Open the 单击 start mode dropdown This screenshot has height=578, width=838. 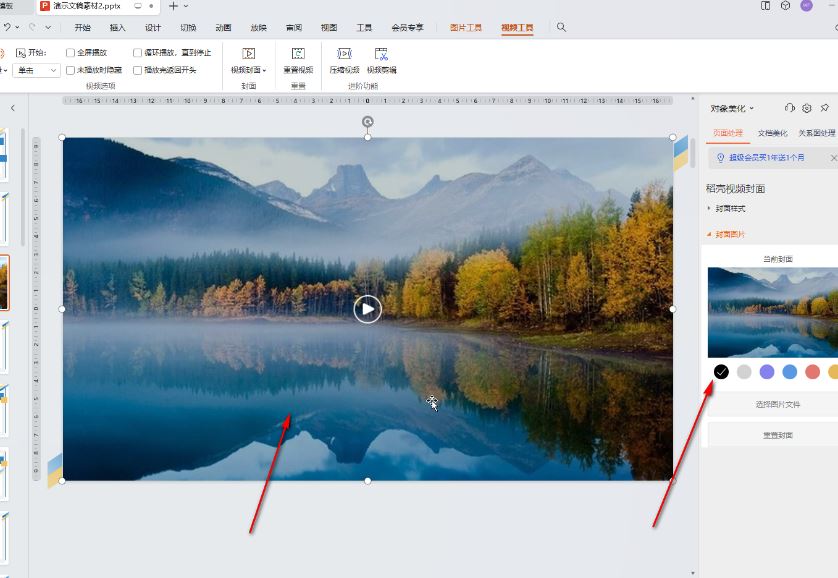pyautogui.click(x=38, y=70)
